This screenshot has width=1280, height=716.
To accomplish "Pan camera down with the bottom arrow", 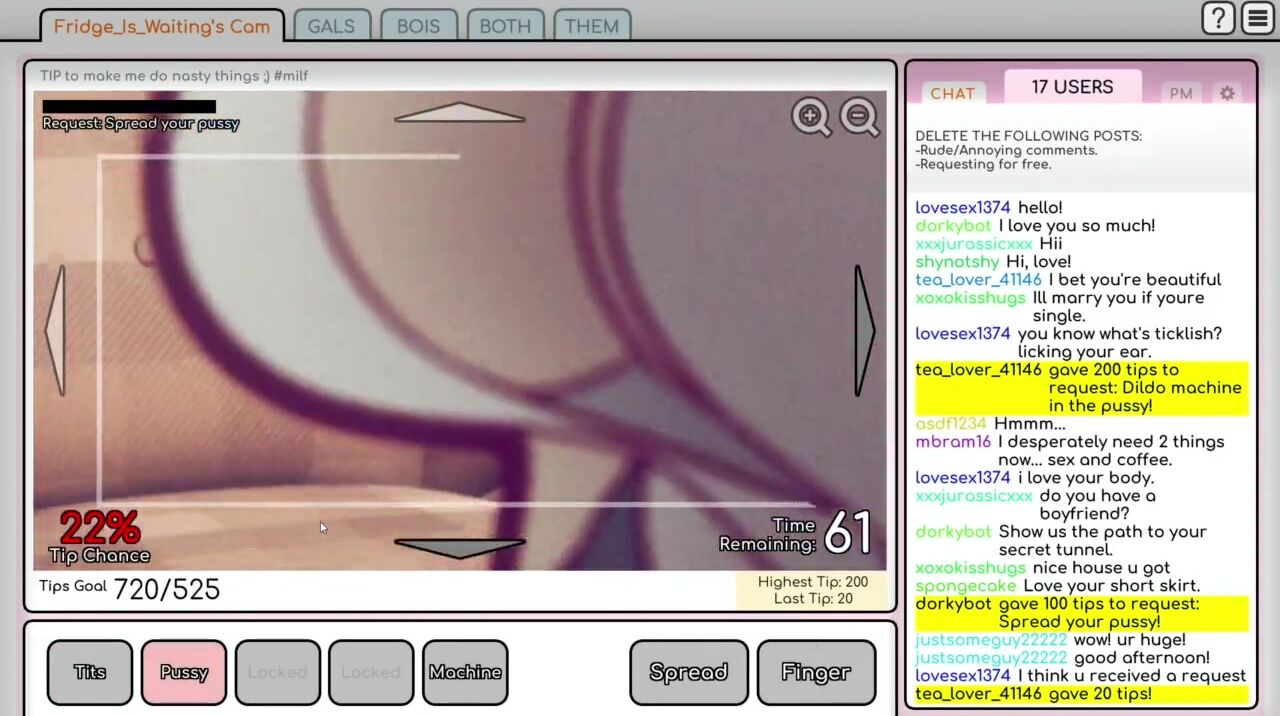I will [x=459, y=548].
